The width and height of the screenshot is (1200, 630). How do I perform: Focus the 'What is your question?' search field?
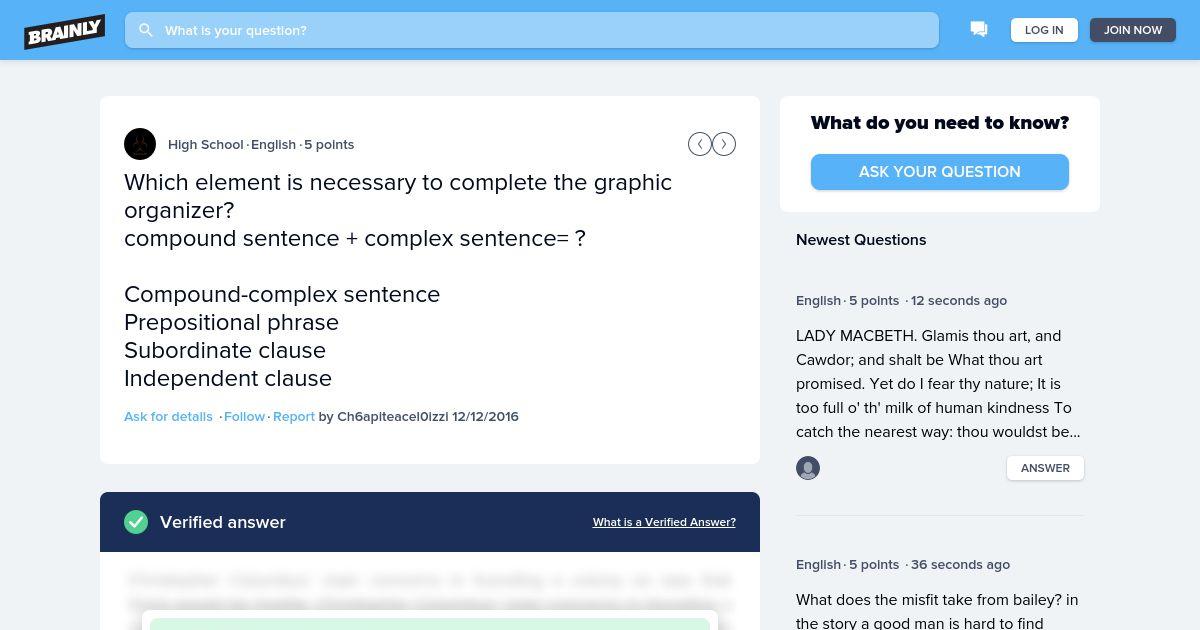[532, 30]
